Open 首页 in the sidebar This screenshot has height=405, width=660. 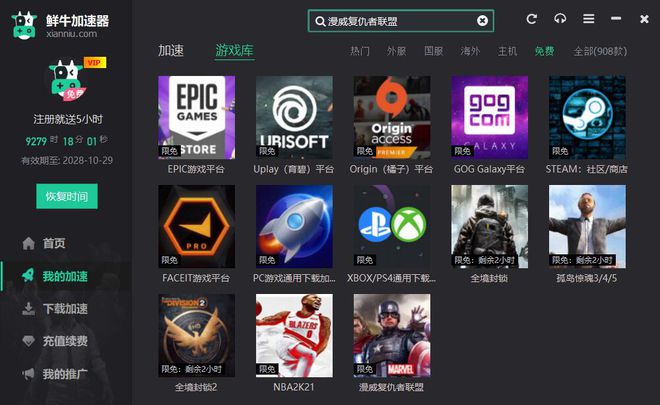(54, 243)
